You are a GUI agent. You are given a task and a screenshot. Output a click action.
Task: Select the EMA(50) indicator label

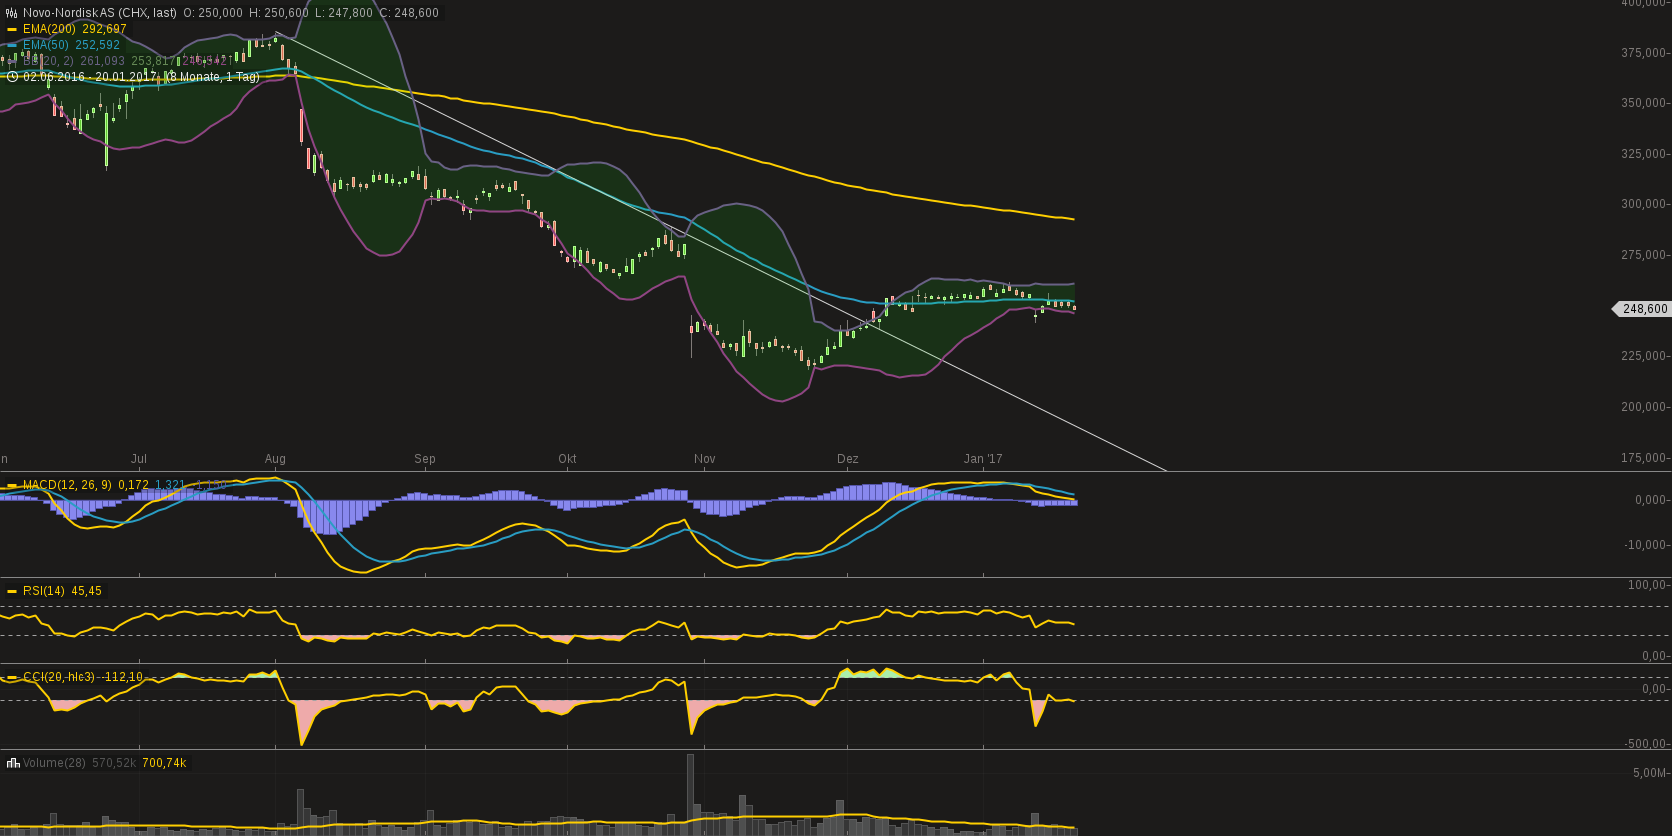click(x=45, y=46)
